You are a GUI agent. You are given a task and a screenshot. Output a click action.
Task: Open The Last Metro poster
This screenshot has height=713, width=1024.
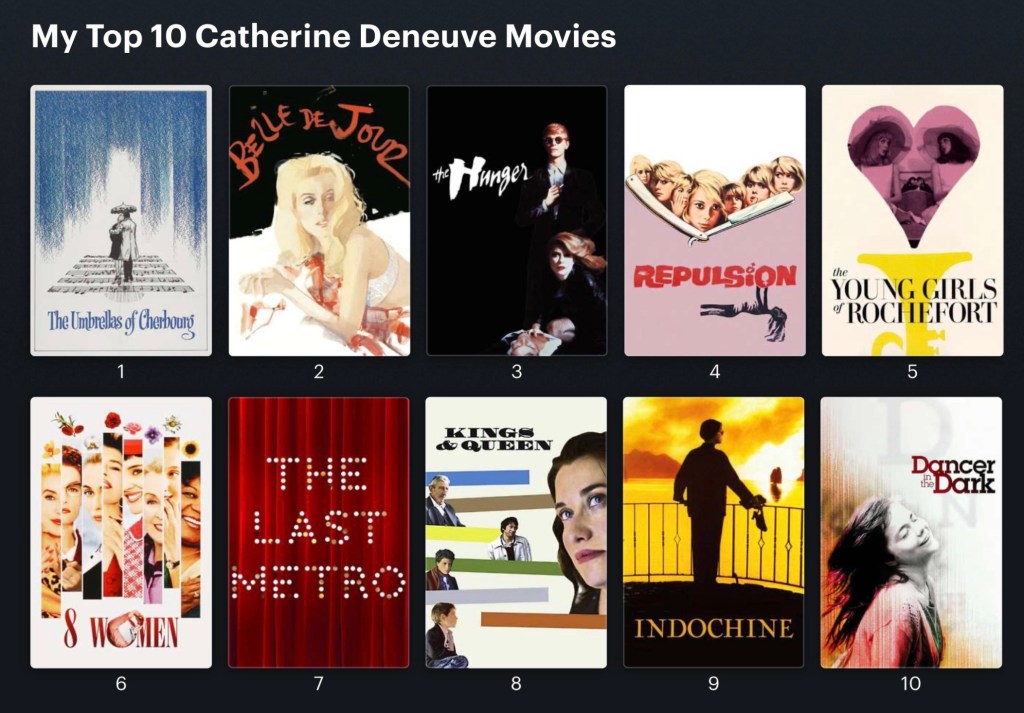(319, 533)
